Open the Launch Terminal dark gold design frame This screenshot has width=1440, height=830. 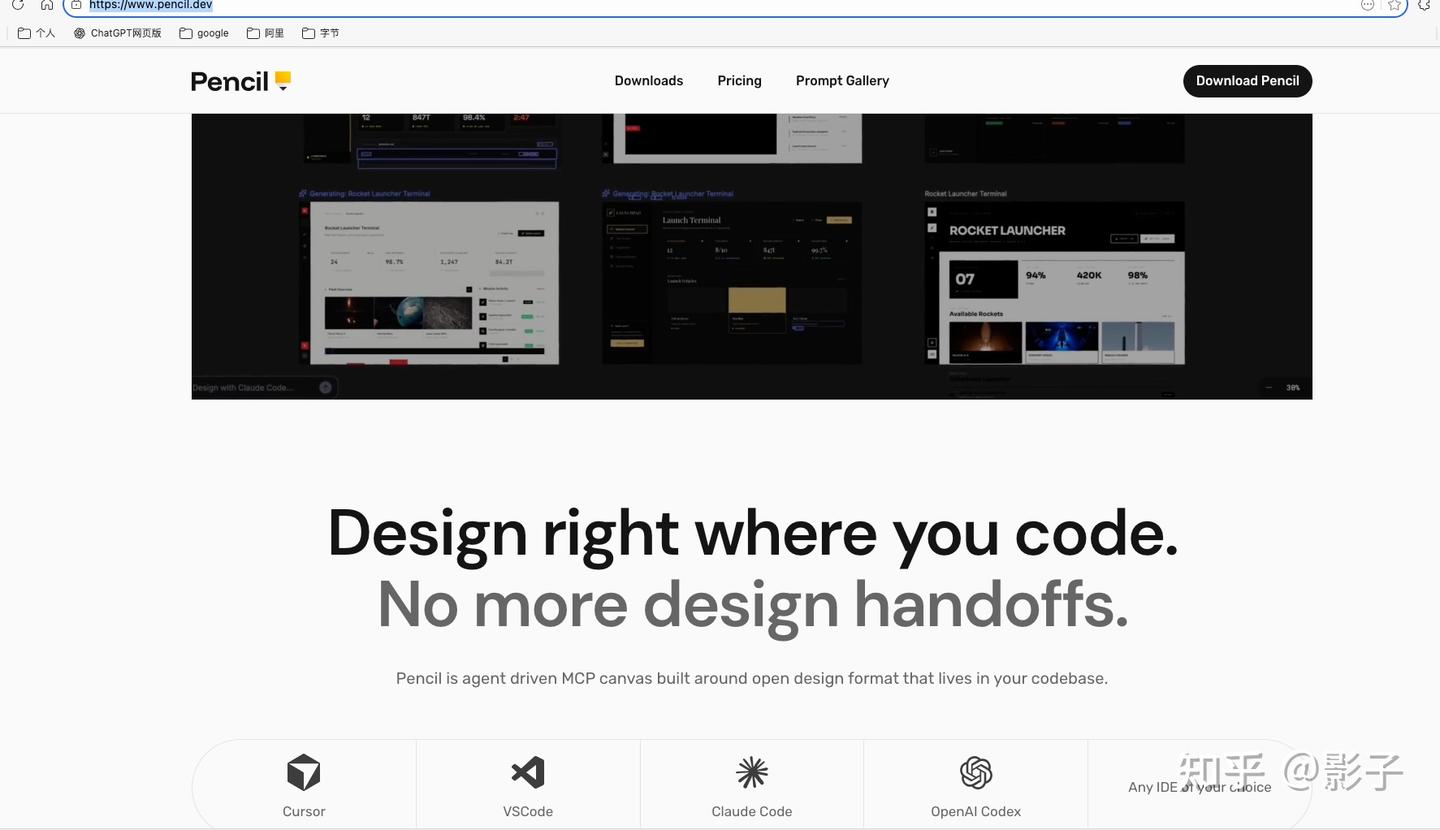click(x=732, y=283)
